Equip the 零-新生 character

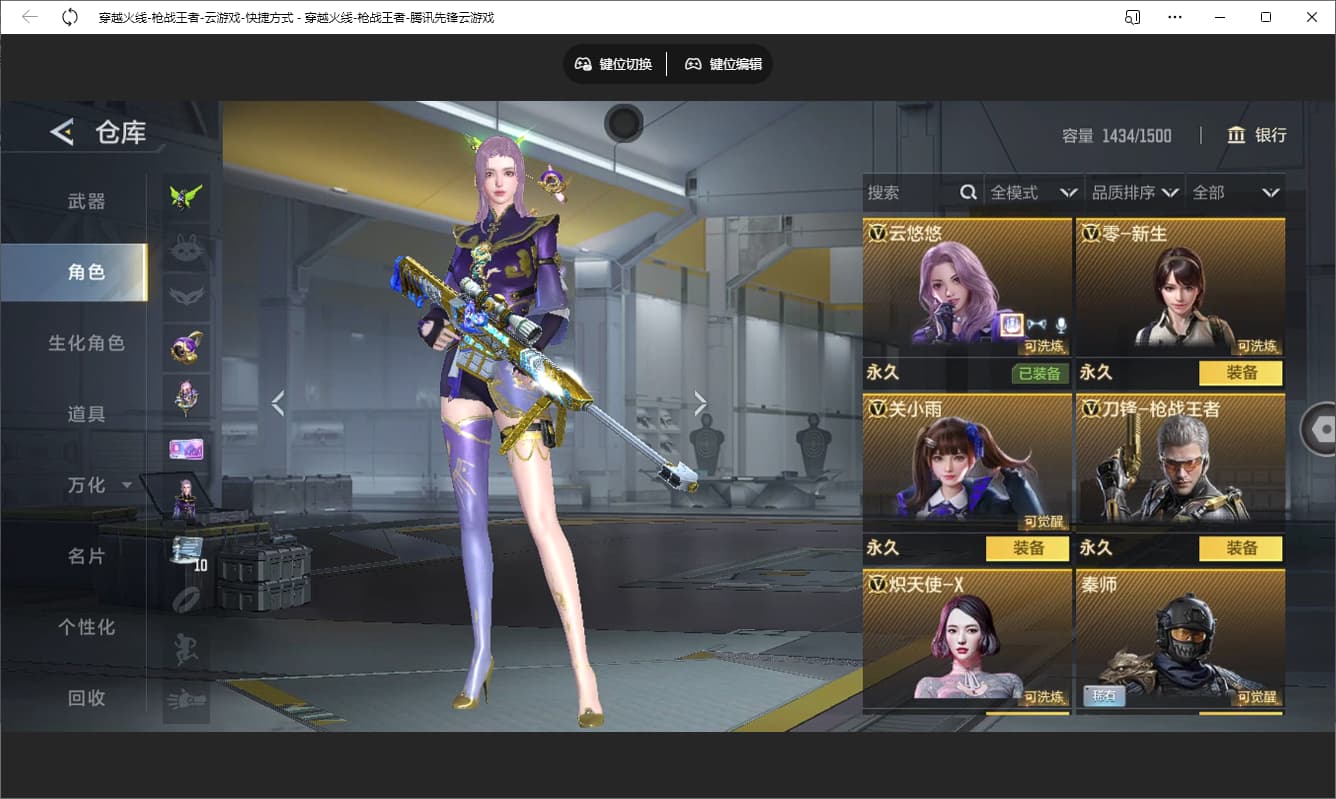pyautogui.click(x=1241, y=373)
